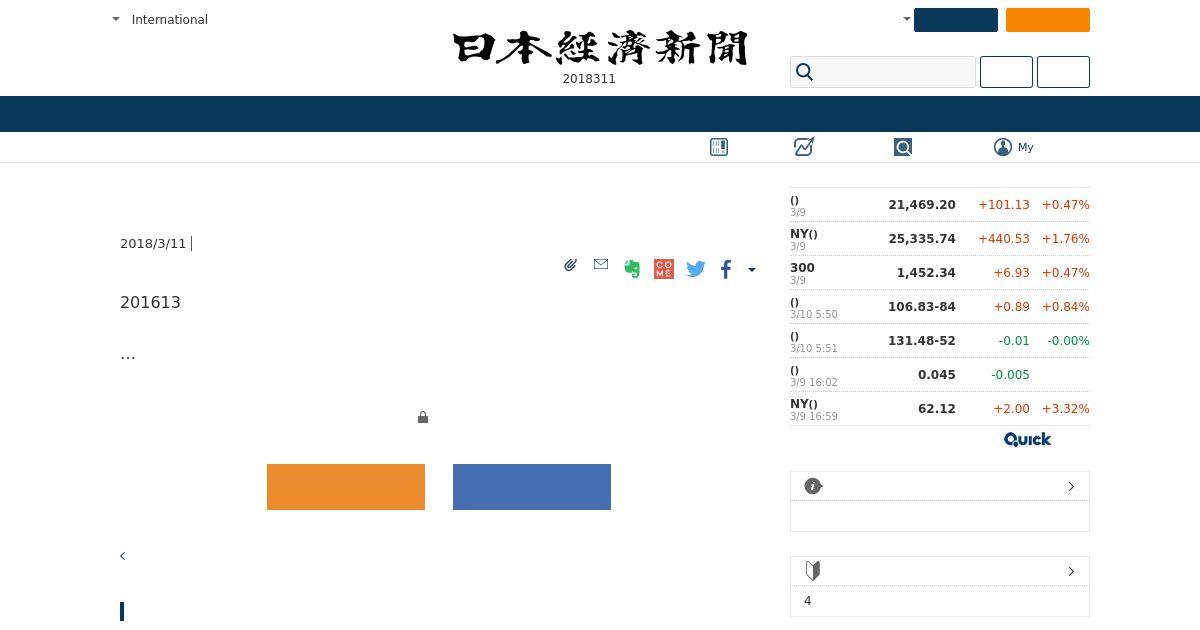Click the euro rate 131.48-52
Viewport: 1200px width, 630px height.
922,341
